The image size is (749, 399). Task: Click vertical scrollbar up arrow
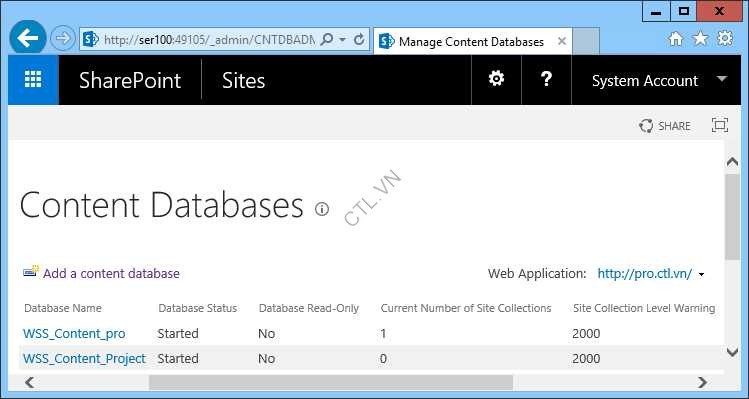[x=732, y=162]
